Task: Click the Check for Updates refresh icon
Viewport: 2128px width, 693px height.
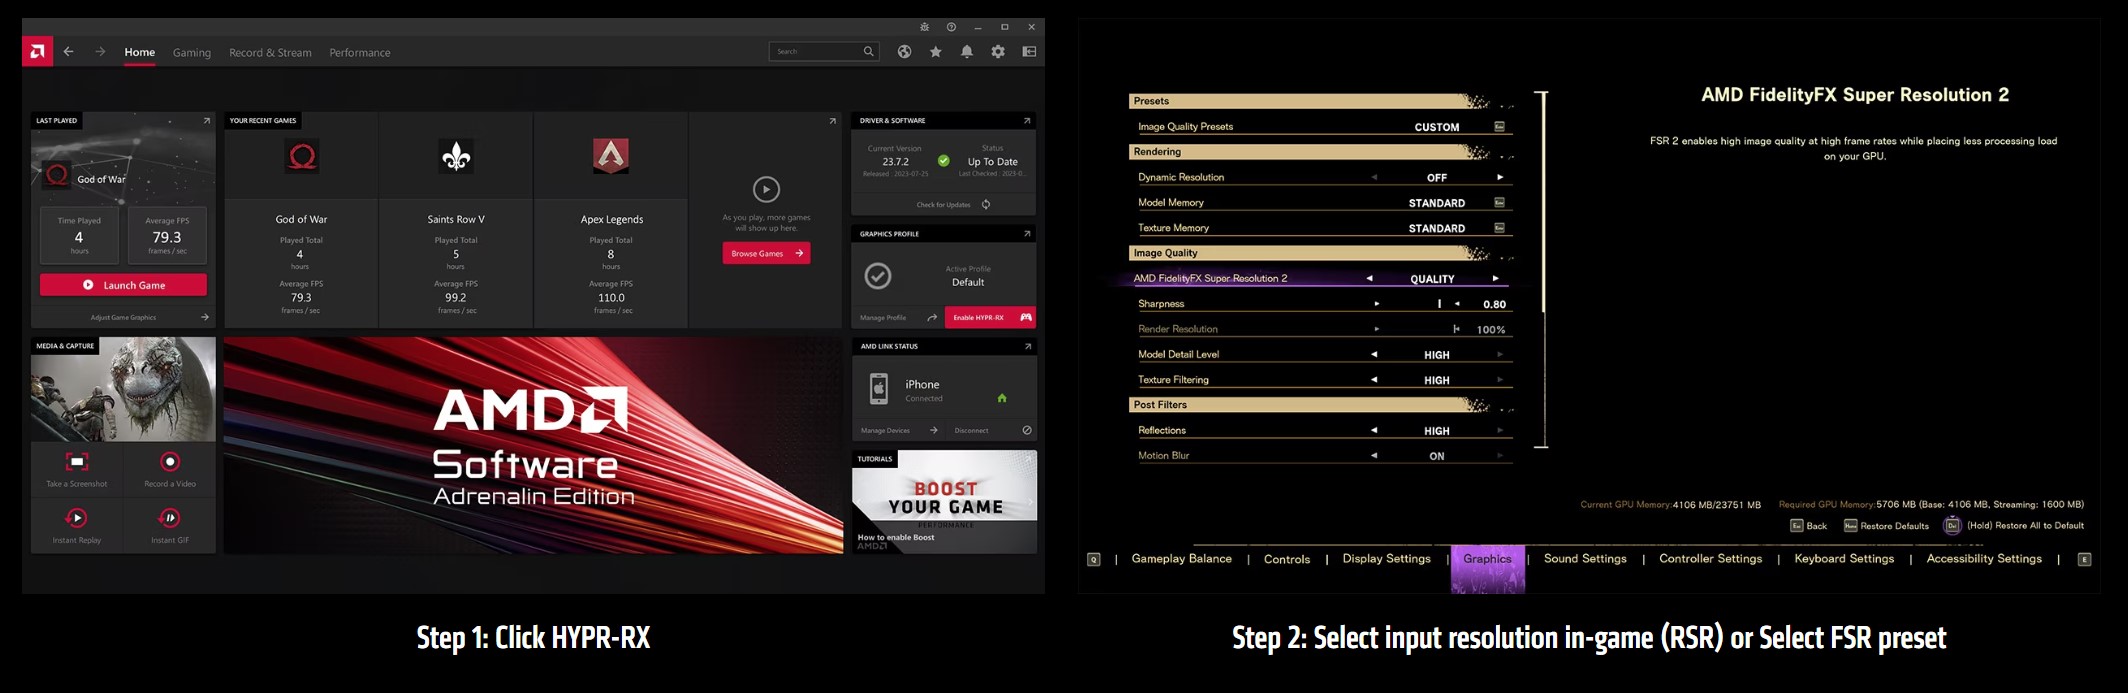Action: point(986,205)
